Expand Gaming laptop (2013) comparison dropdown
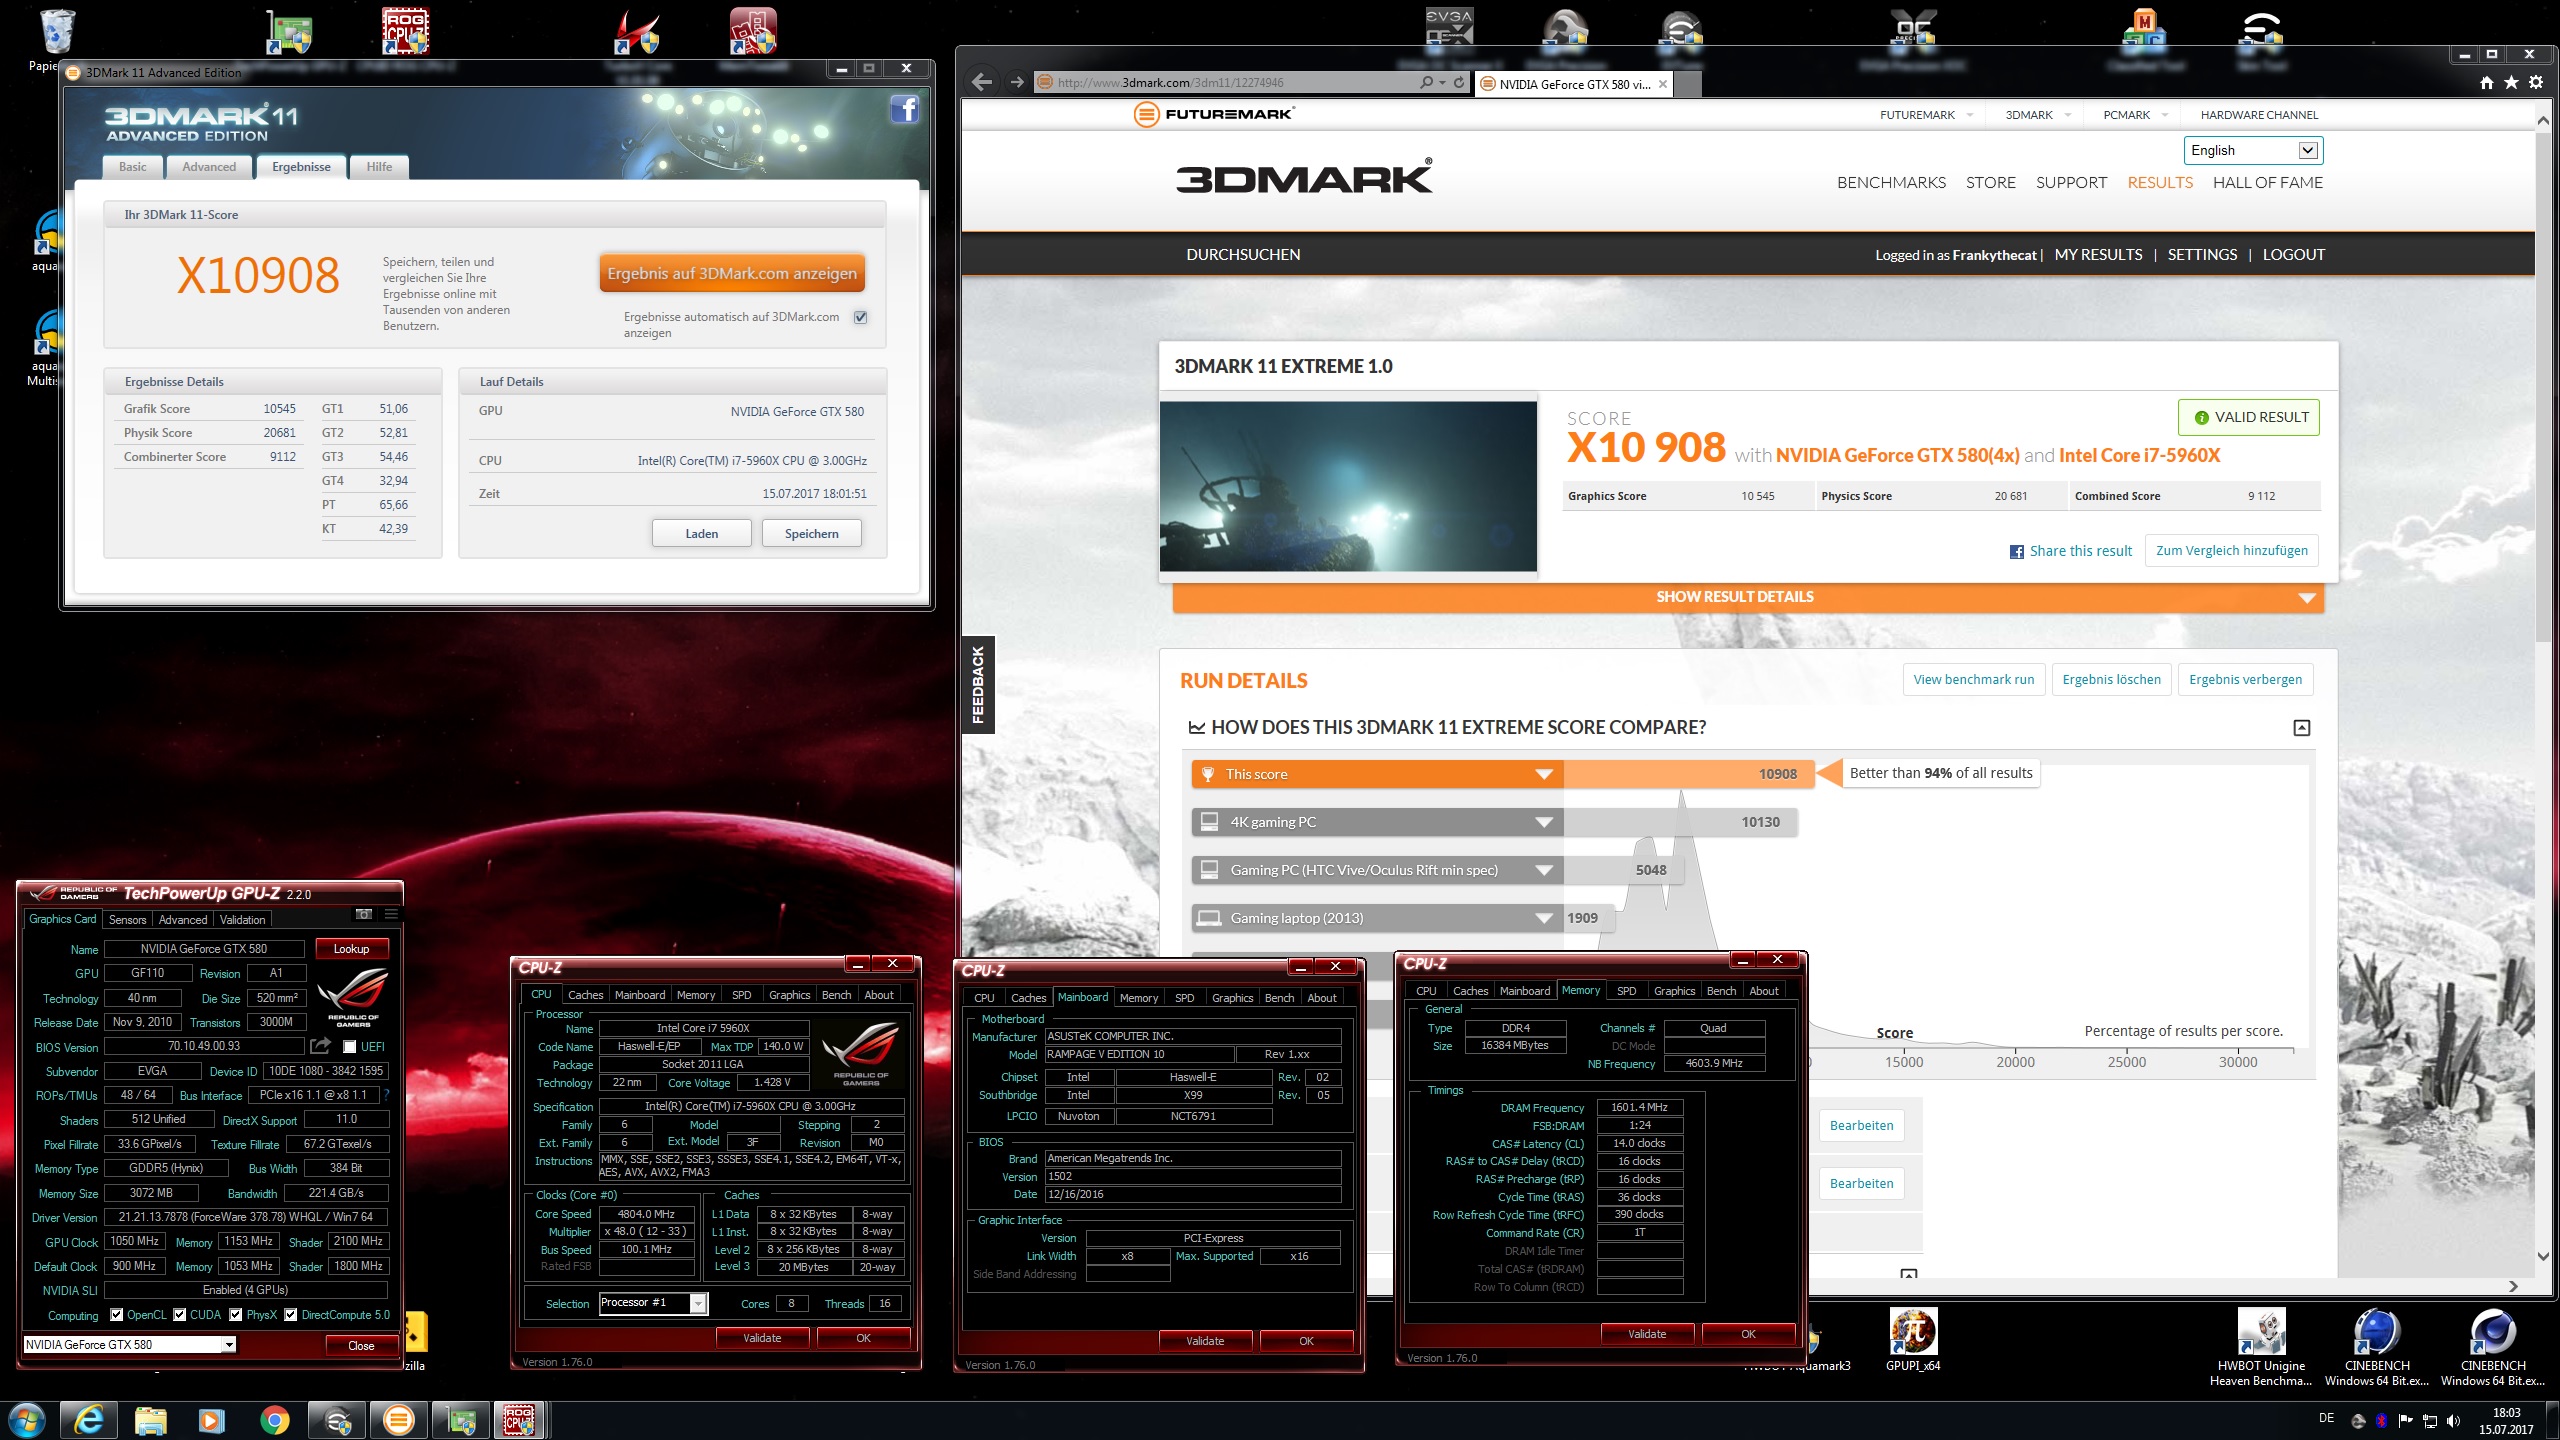This screenshot has width=2560, height=1440. (x=1544, y=918)
